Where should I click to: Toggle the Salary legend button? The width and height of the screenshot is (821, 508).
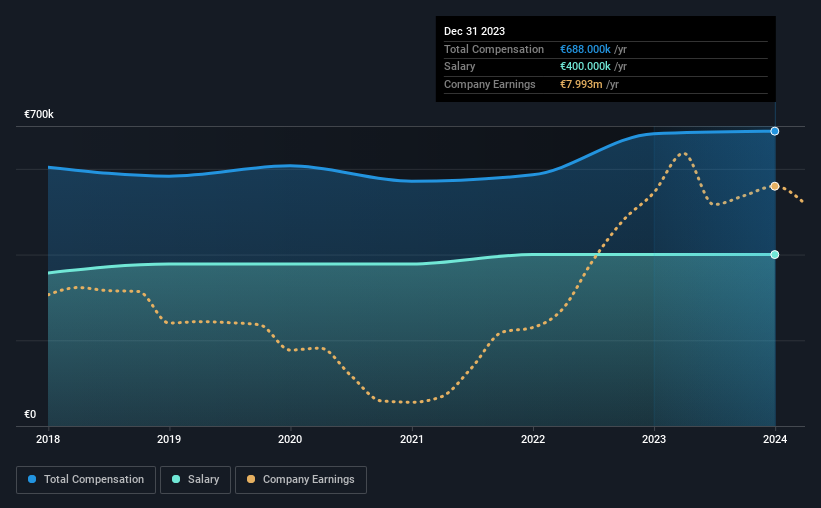point(195,480)
